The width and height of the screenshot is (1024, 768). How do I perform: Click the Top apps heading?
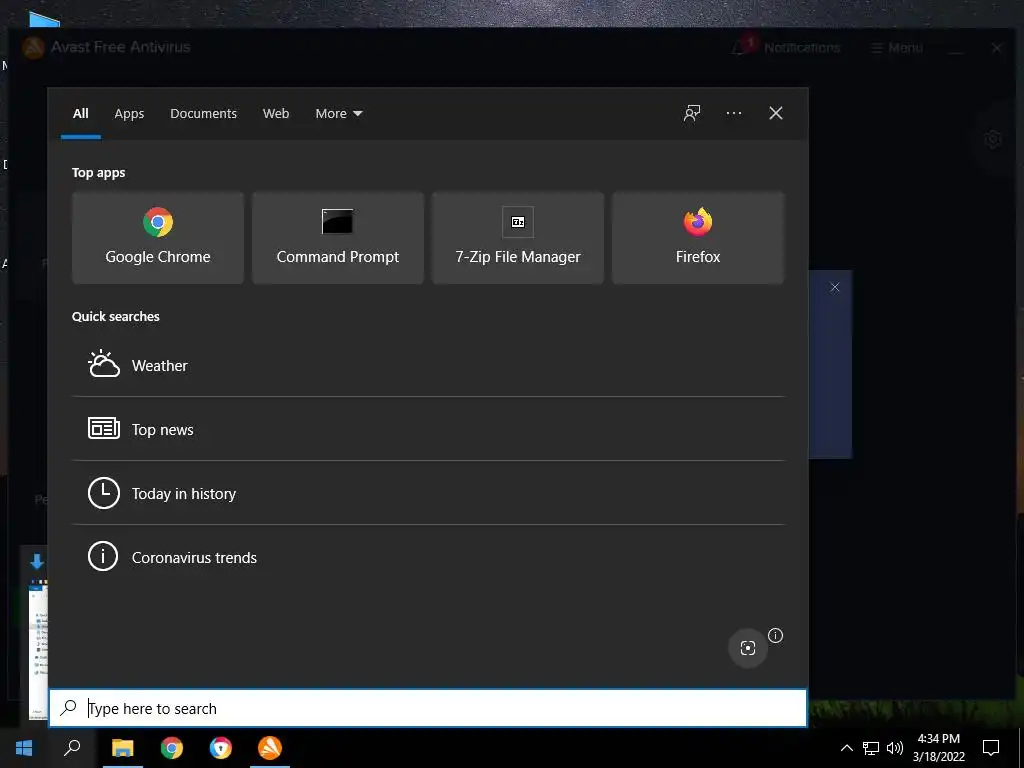(99, 172)
